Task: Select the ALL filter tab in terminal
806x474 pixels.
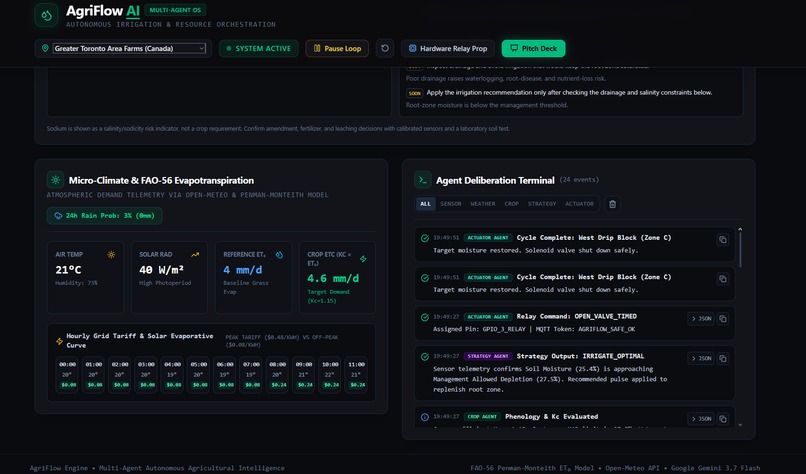Action: coord(426,204)
